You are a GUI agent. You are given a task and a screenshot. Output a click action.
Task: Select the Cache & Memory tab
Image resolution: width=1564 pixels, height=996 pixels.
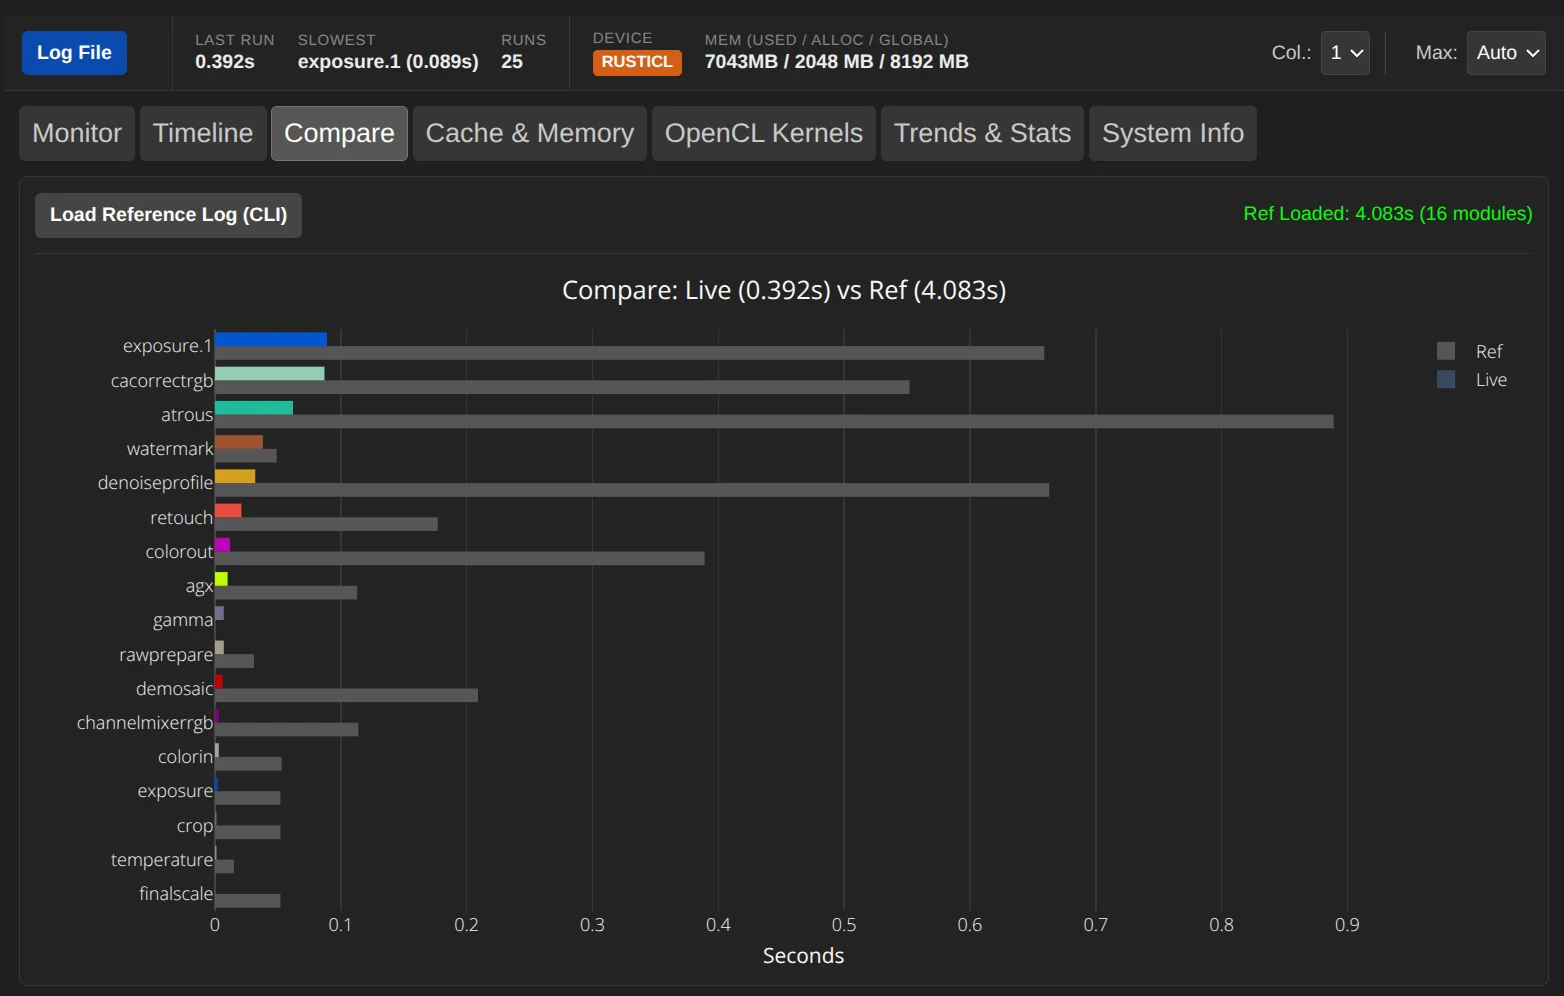coord(529,134)
